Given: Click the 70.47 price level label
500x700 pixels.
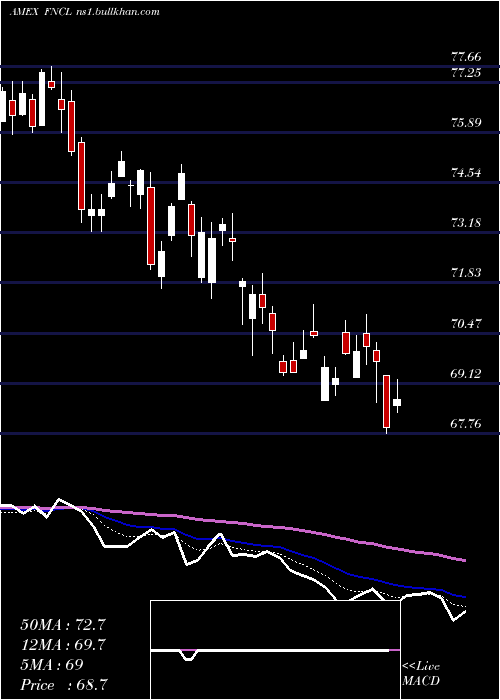Looking at the screenshot, I should click(x=466, y=324).
